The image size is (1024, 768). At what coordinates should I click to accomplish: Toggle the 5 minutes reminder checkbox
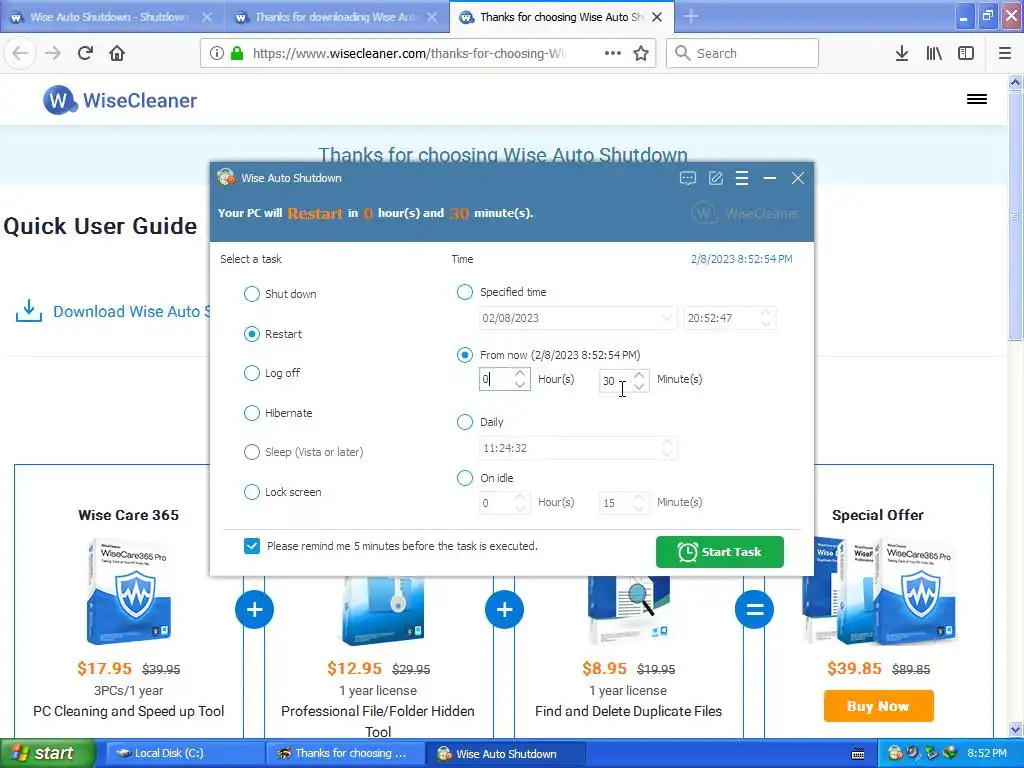(251, 546)
